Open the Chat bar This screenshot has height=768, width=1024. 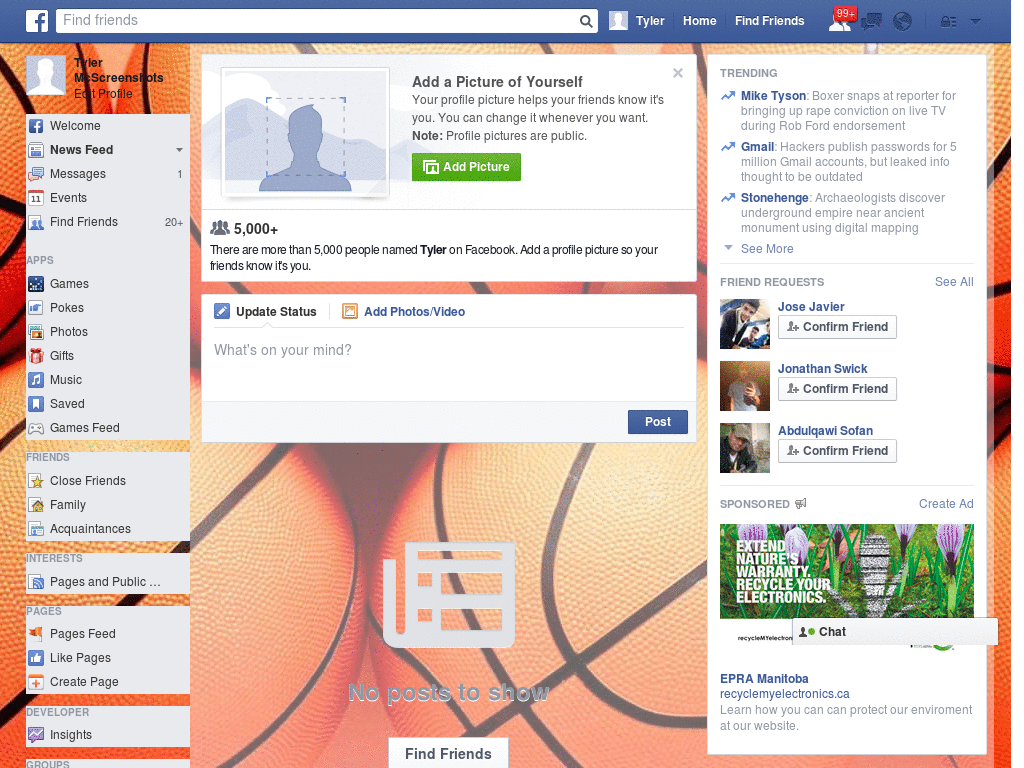[x=895, y=632]
